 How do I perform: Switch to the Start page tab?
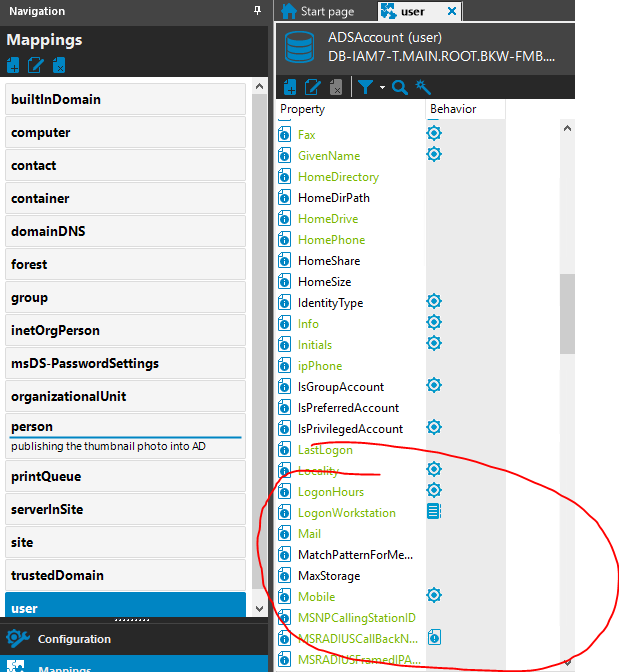[x=319, y=11]
